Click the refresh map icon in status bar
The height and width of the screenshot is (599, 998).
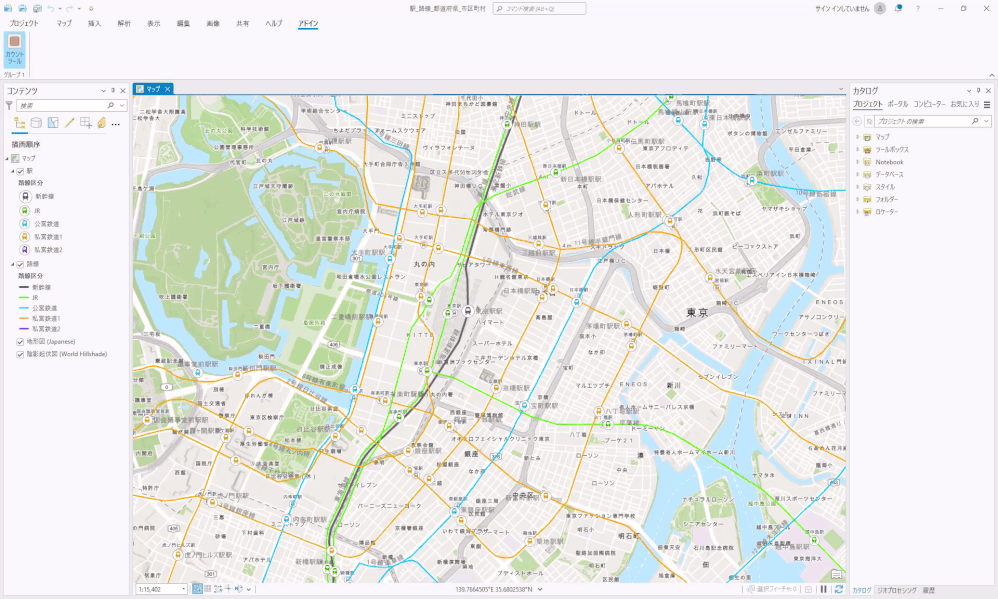[839, 589]
